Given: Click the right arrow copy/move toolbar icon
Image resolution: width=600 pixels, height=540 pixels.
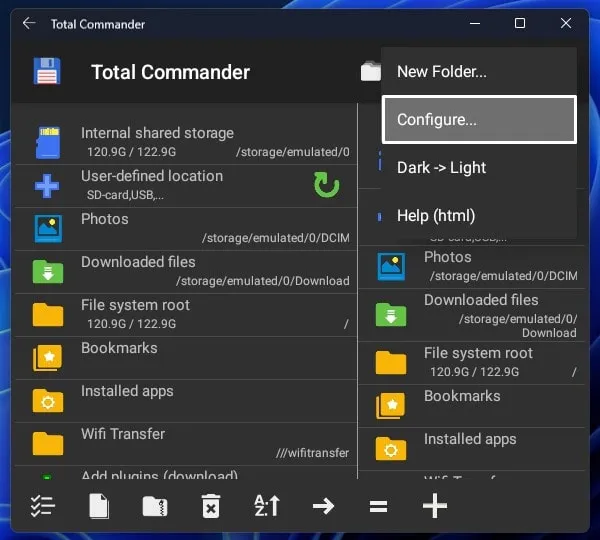Looking at the screenshot, I should [x=323, y=506].
